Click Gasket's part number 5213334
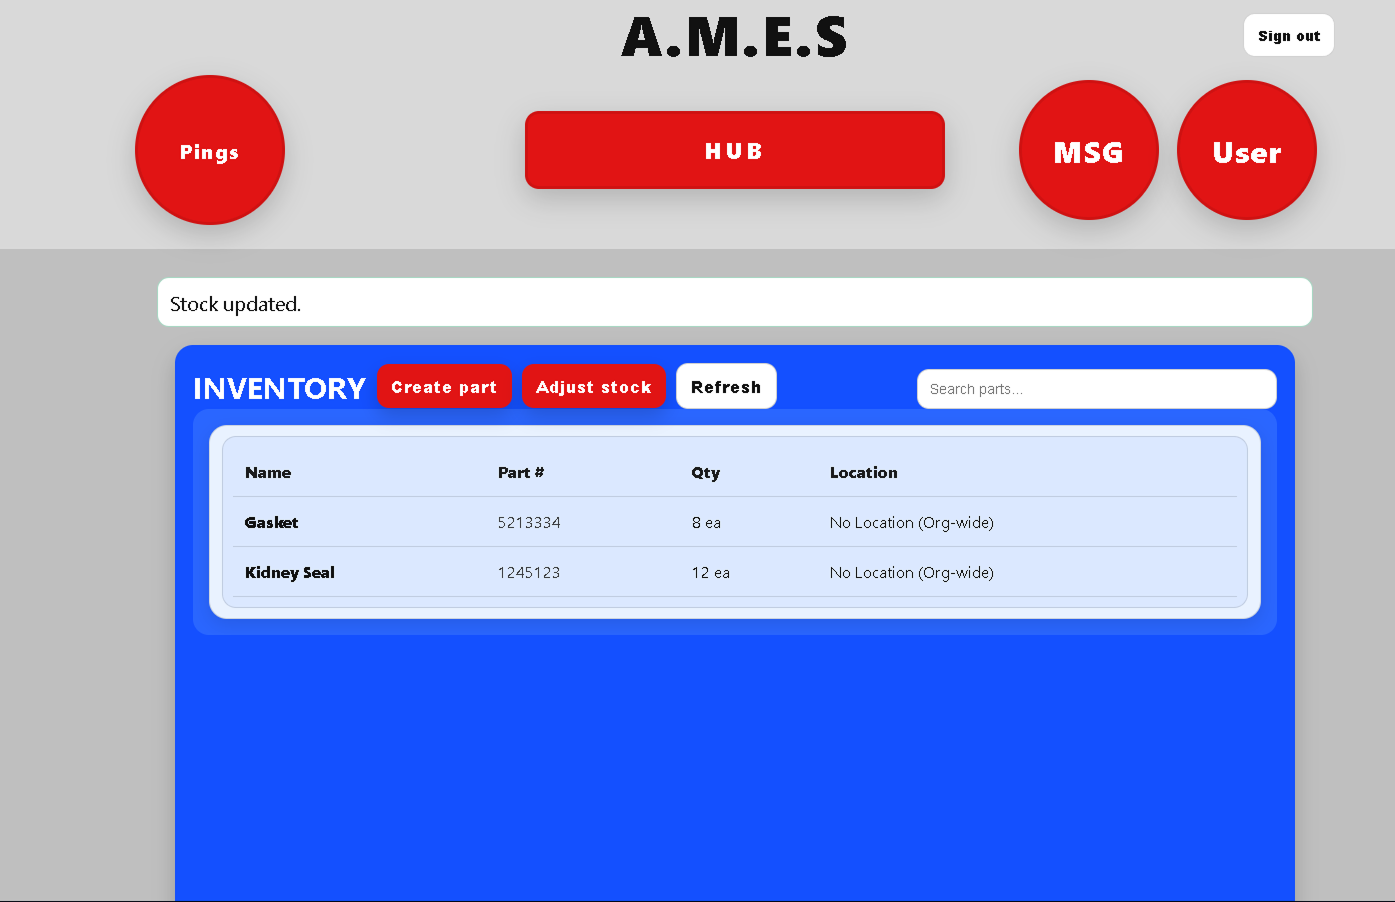This screenshot has height=902, width=1395. click(x=529, y=522)
